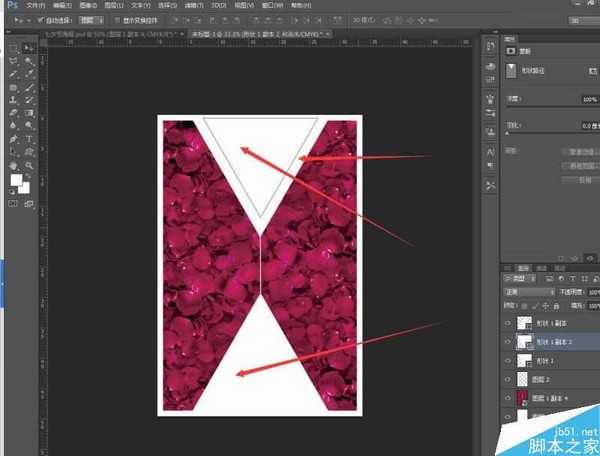Click the foreground color swatch
The image size is (600, 456).
tap(16, 181)
